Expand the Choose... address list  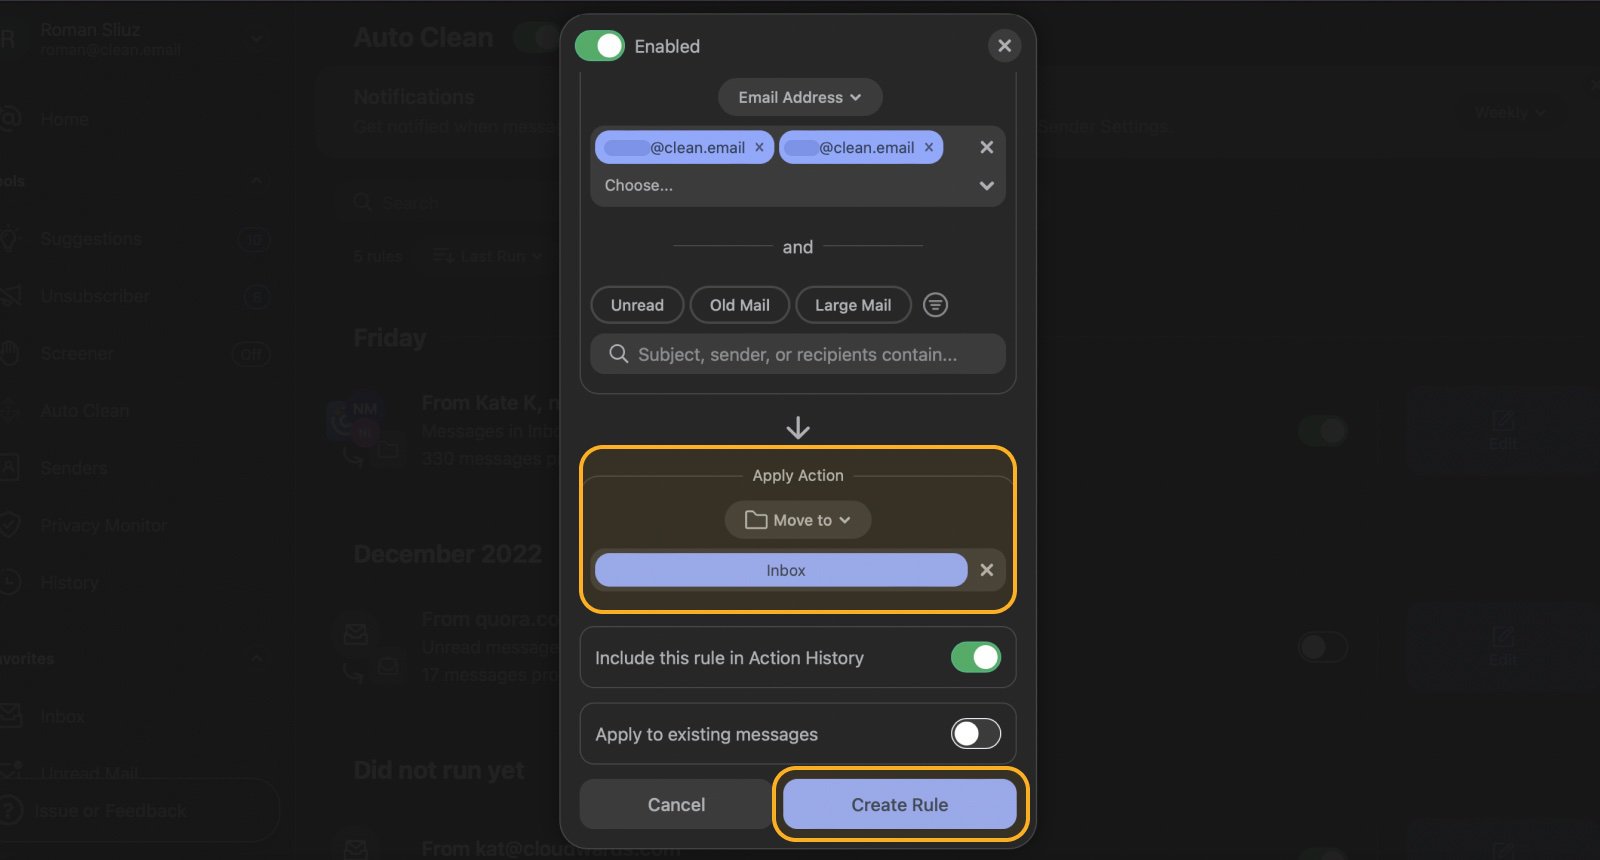click(x=986, y=186)
